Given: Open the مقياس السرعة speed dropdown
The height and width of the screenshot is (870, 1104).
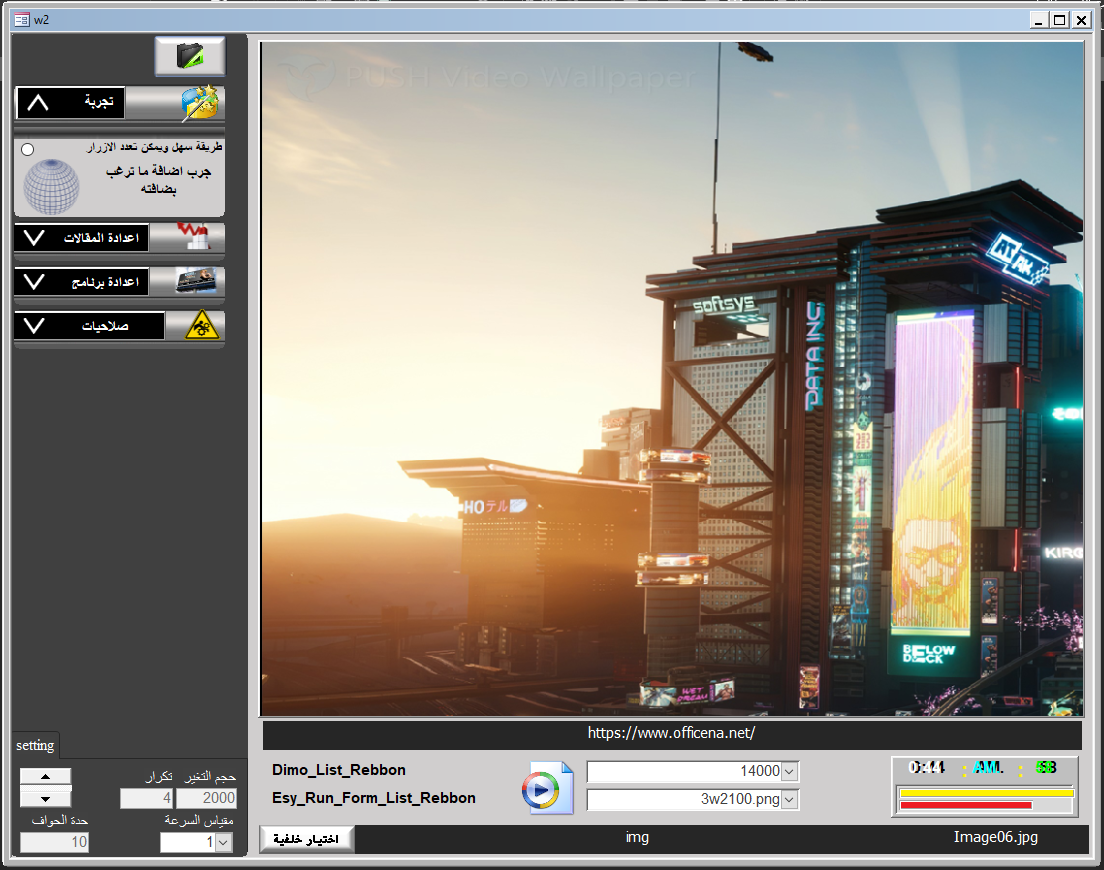Looking at the screenshot, I should [223, 843].
